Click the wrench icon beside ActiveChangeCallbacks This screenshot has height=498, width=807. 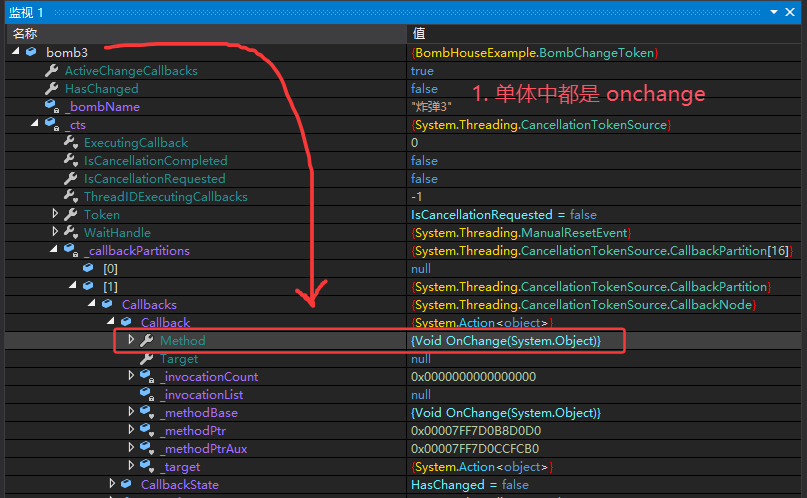[51, 71]
